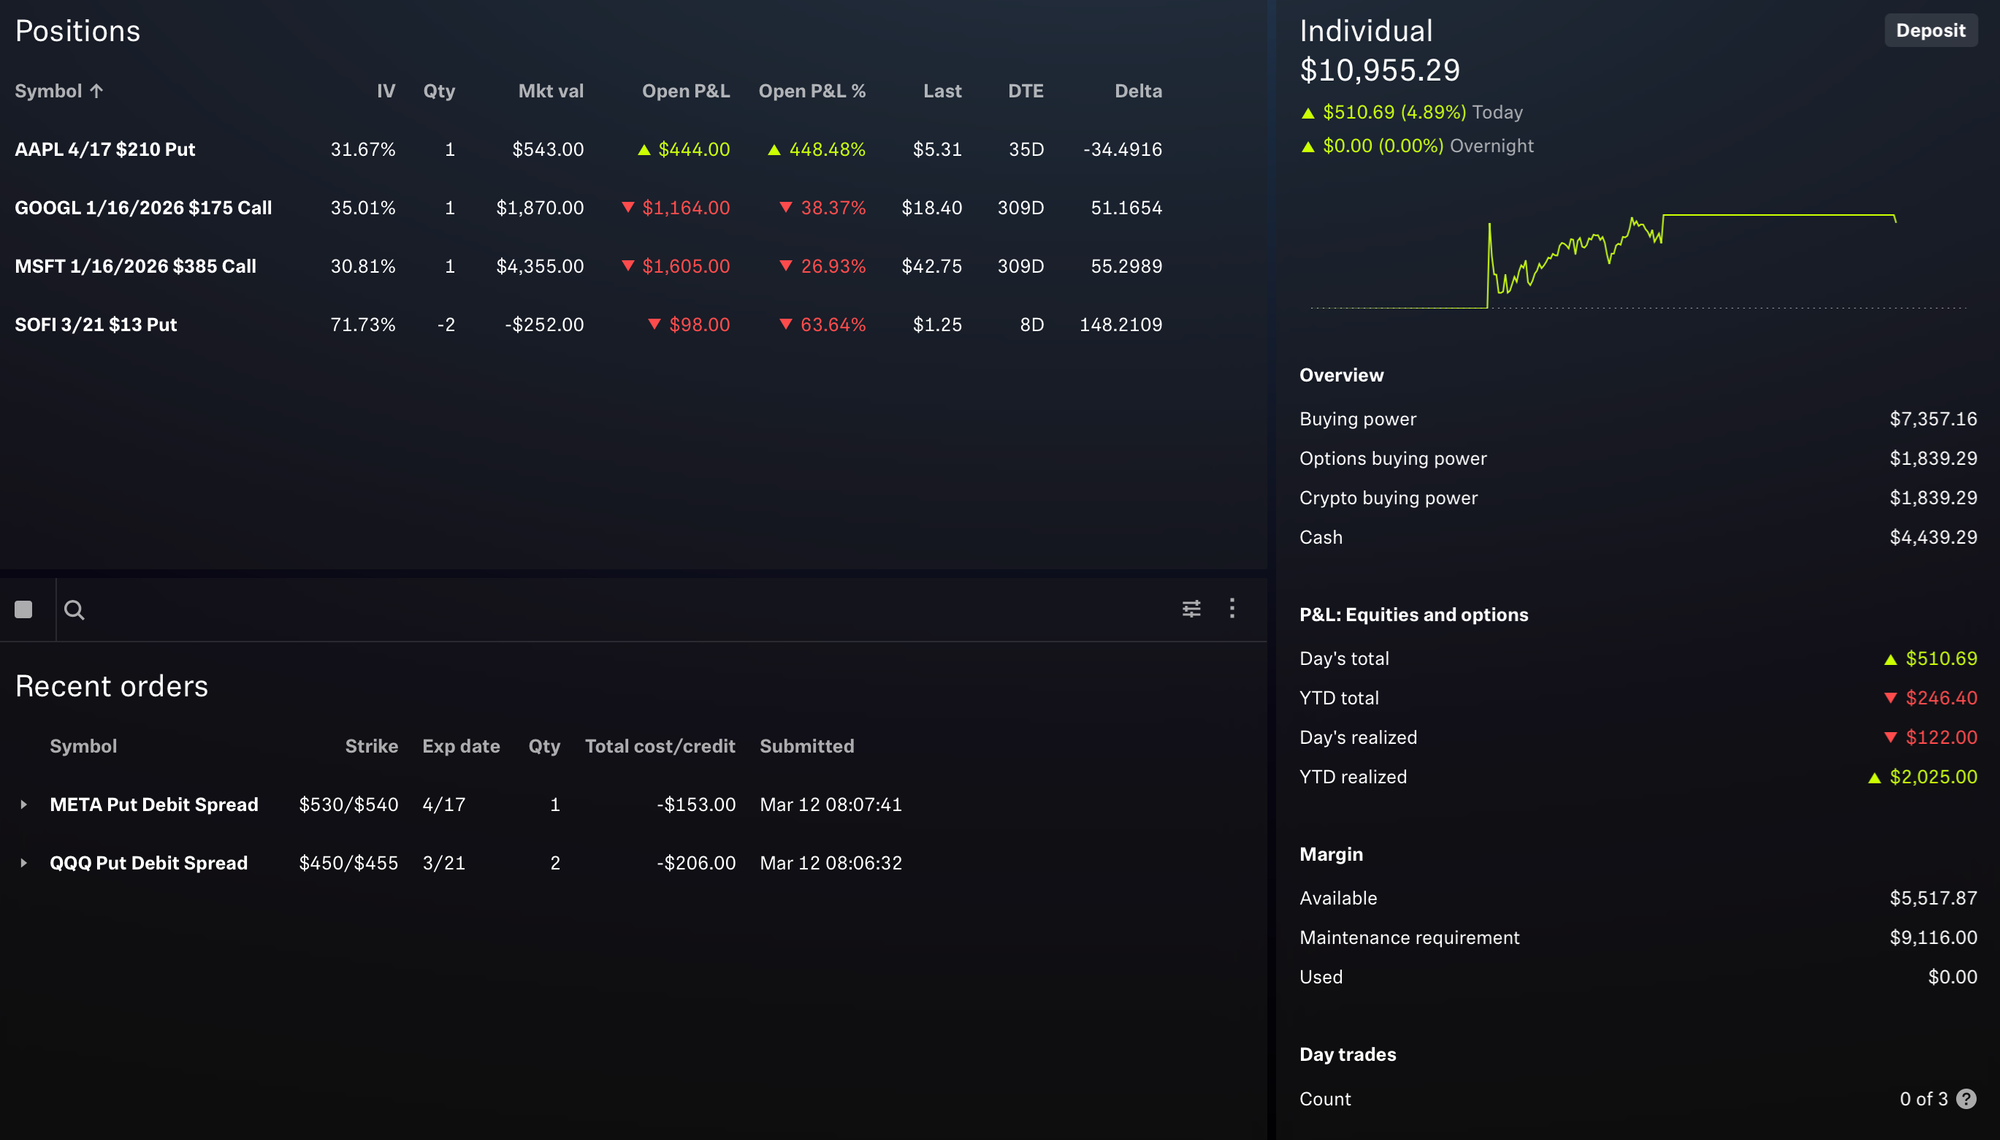The image size is (2000, 1140).
Task: Click YTD total value $246.40
Action: coord(1941,698)
